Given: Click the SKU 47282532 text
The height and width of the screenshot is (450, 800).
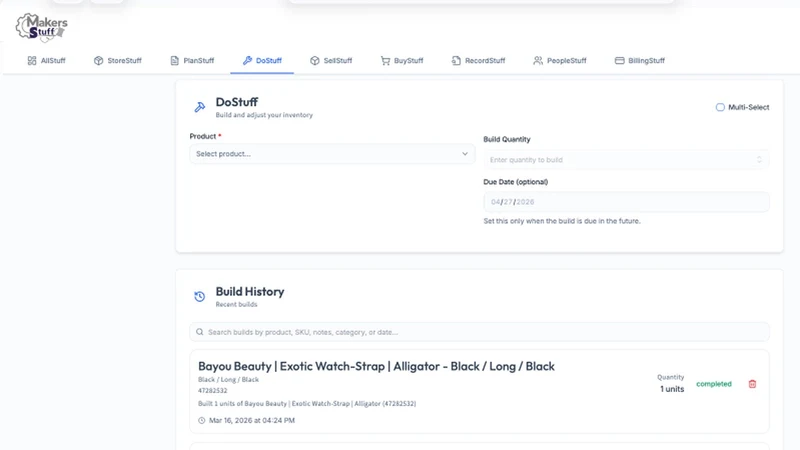Looking at the screenshot, I should tap(213, 391).
